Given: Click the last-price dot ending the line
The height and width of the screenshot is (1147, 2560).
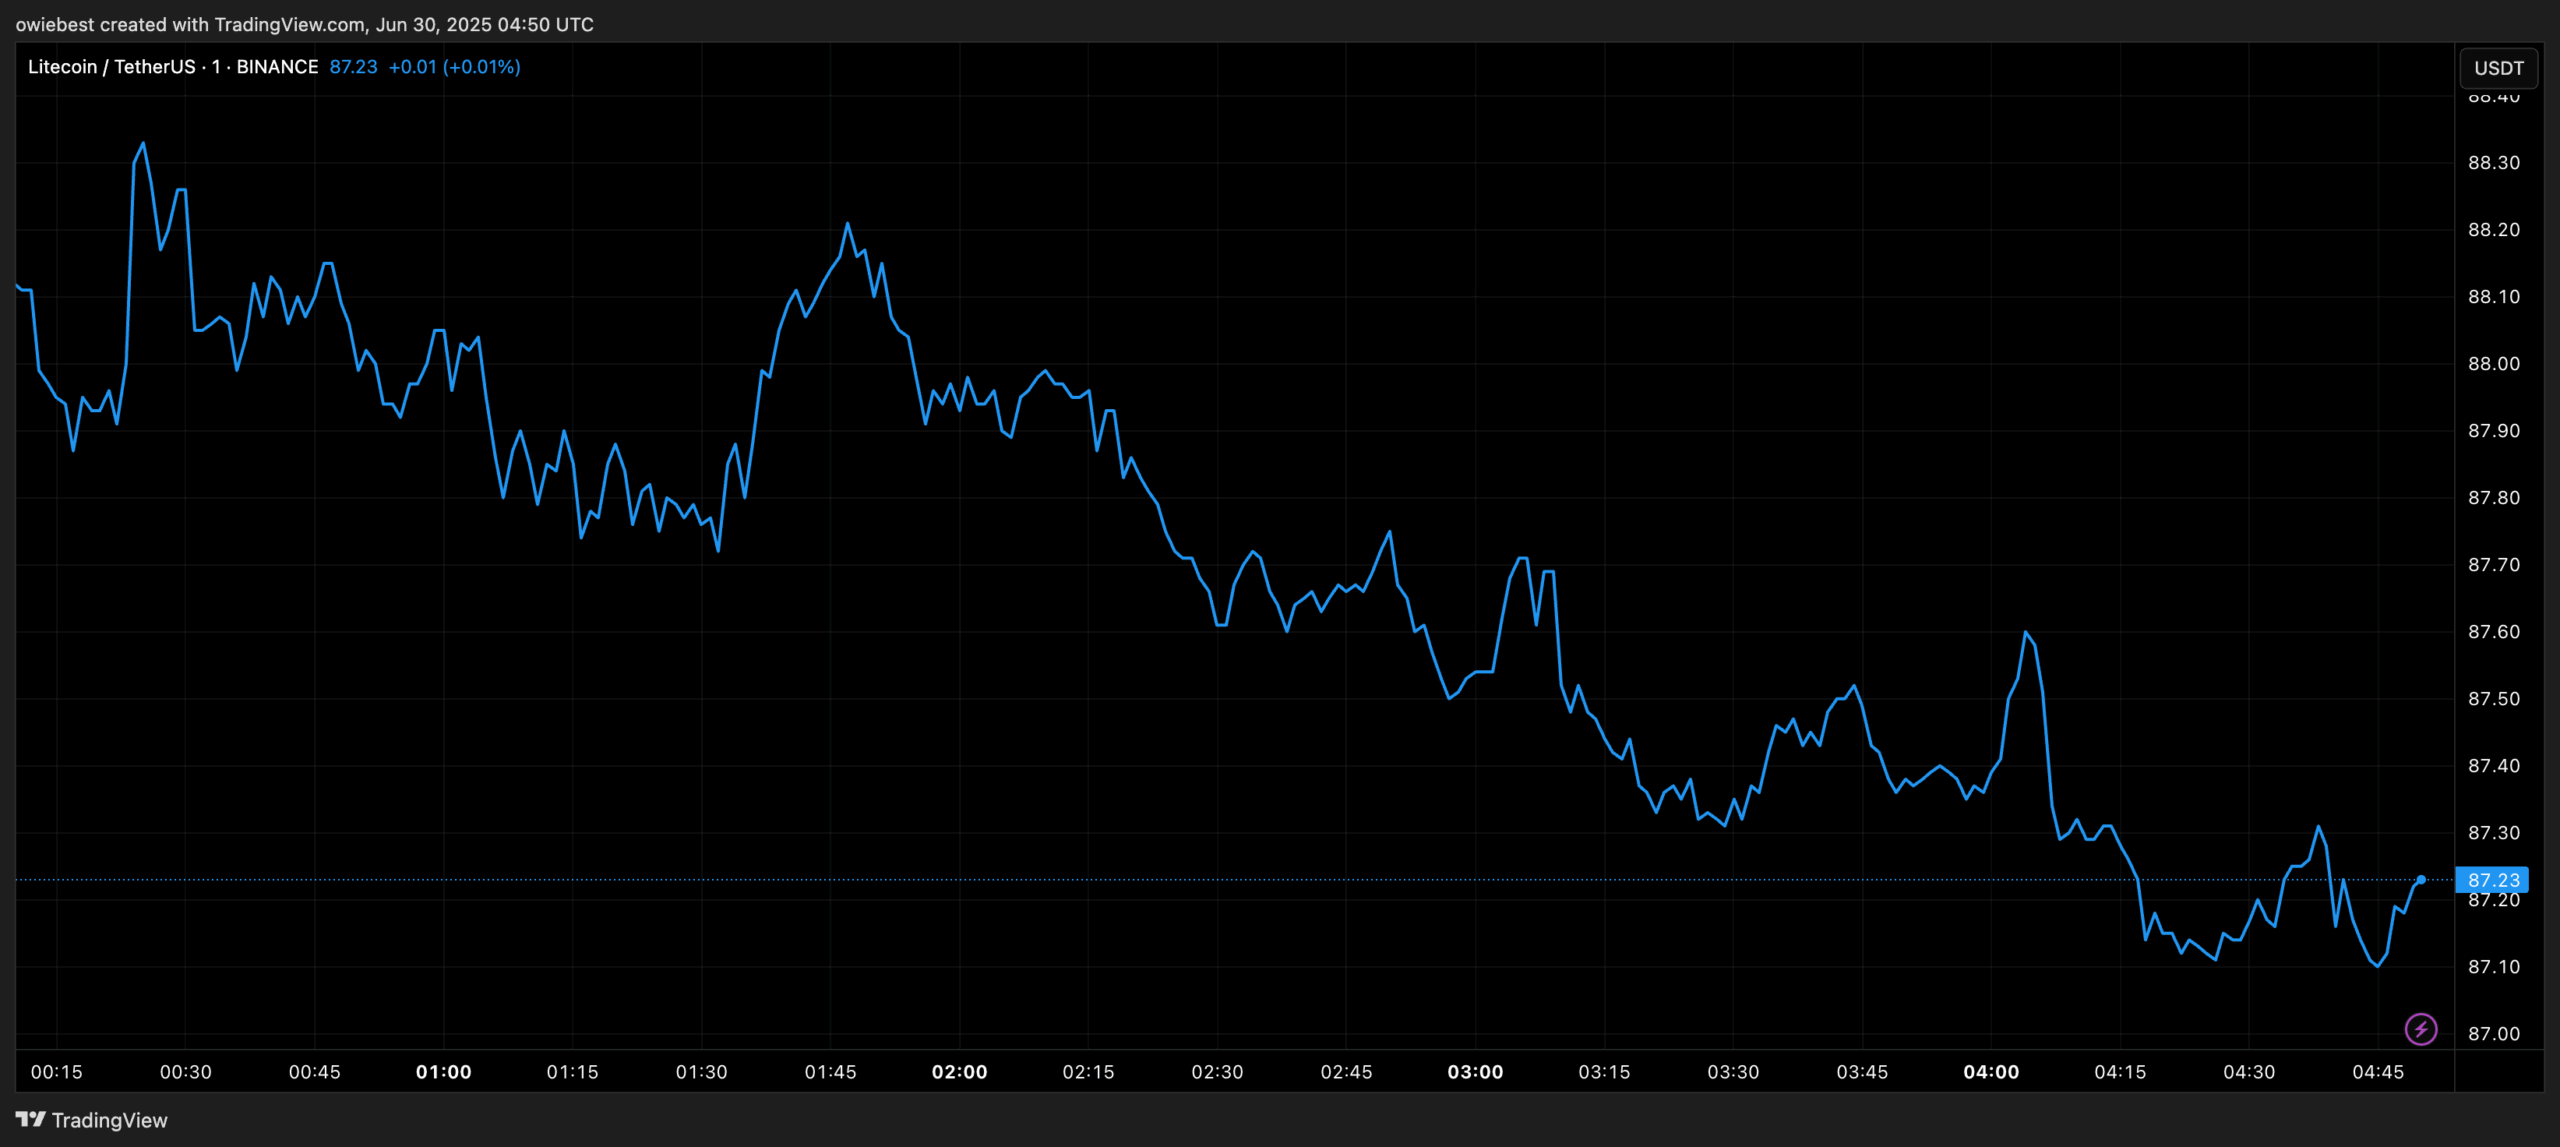Looking at the screenshot, I should pyautogui.click(x=2421, y=880).
